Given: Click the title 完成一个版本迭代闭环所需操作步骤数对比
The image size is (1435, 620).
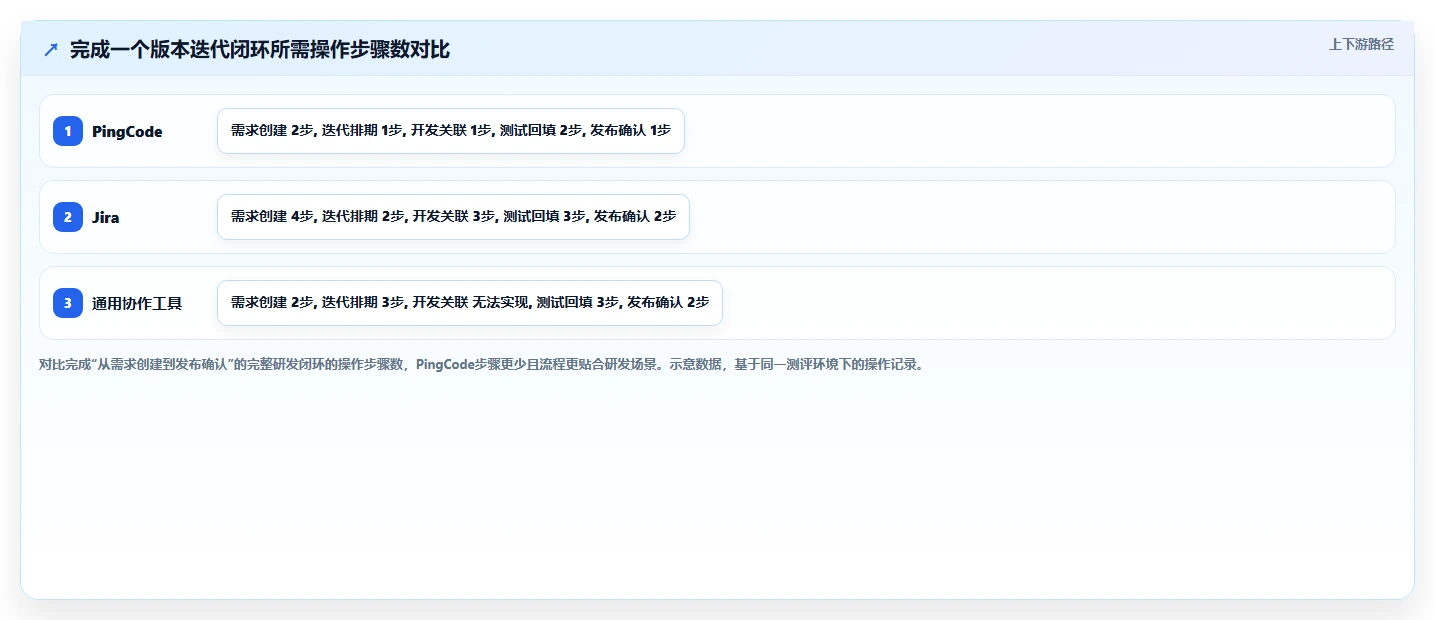Looking at the screenshot, I should (x=260, y=49).
